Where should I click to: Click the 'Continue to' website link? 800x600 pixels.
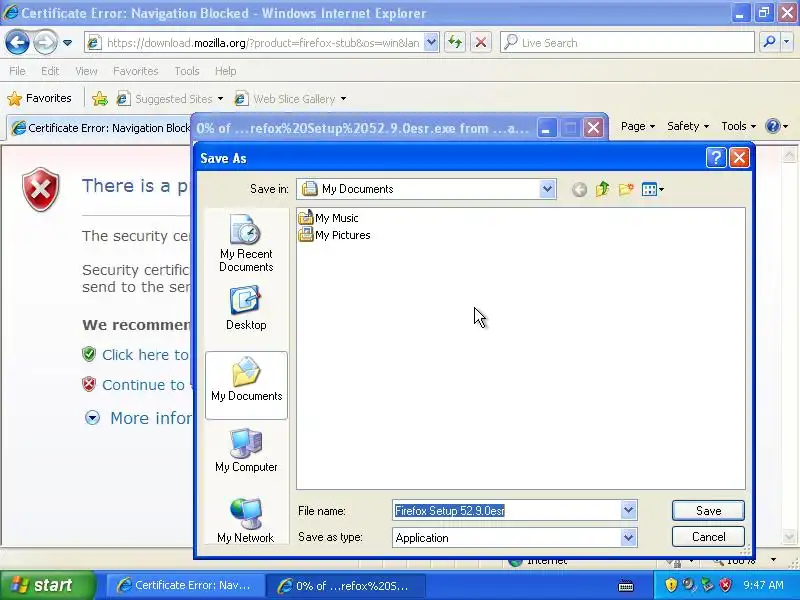[143, 385]
